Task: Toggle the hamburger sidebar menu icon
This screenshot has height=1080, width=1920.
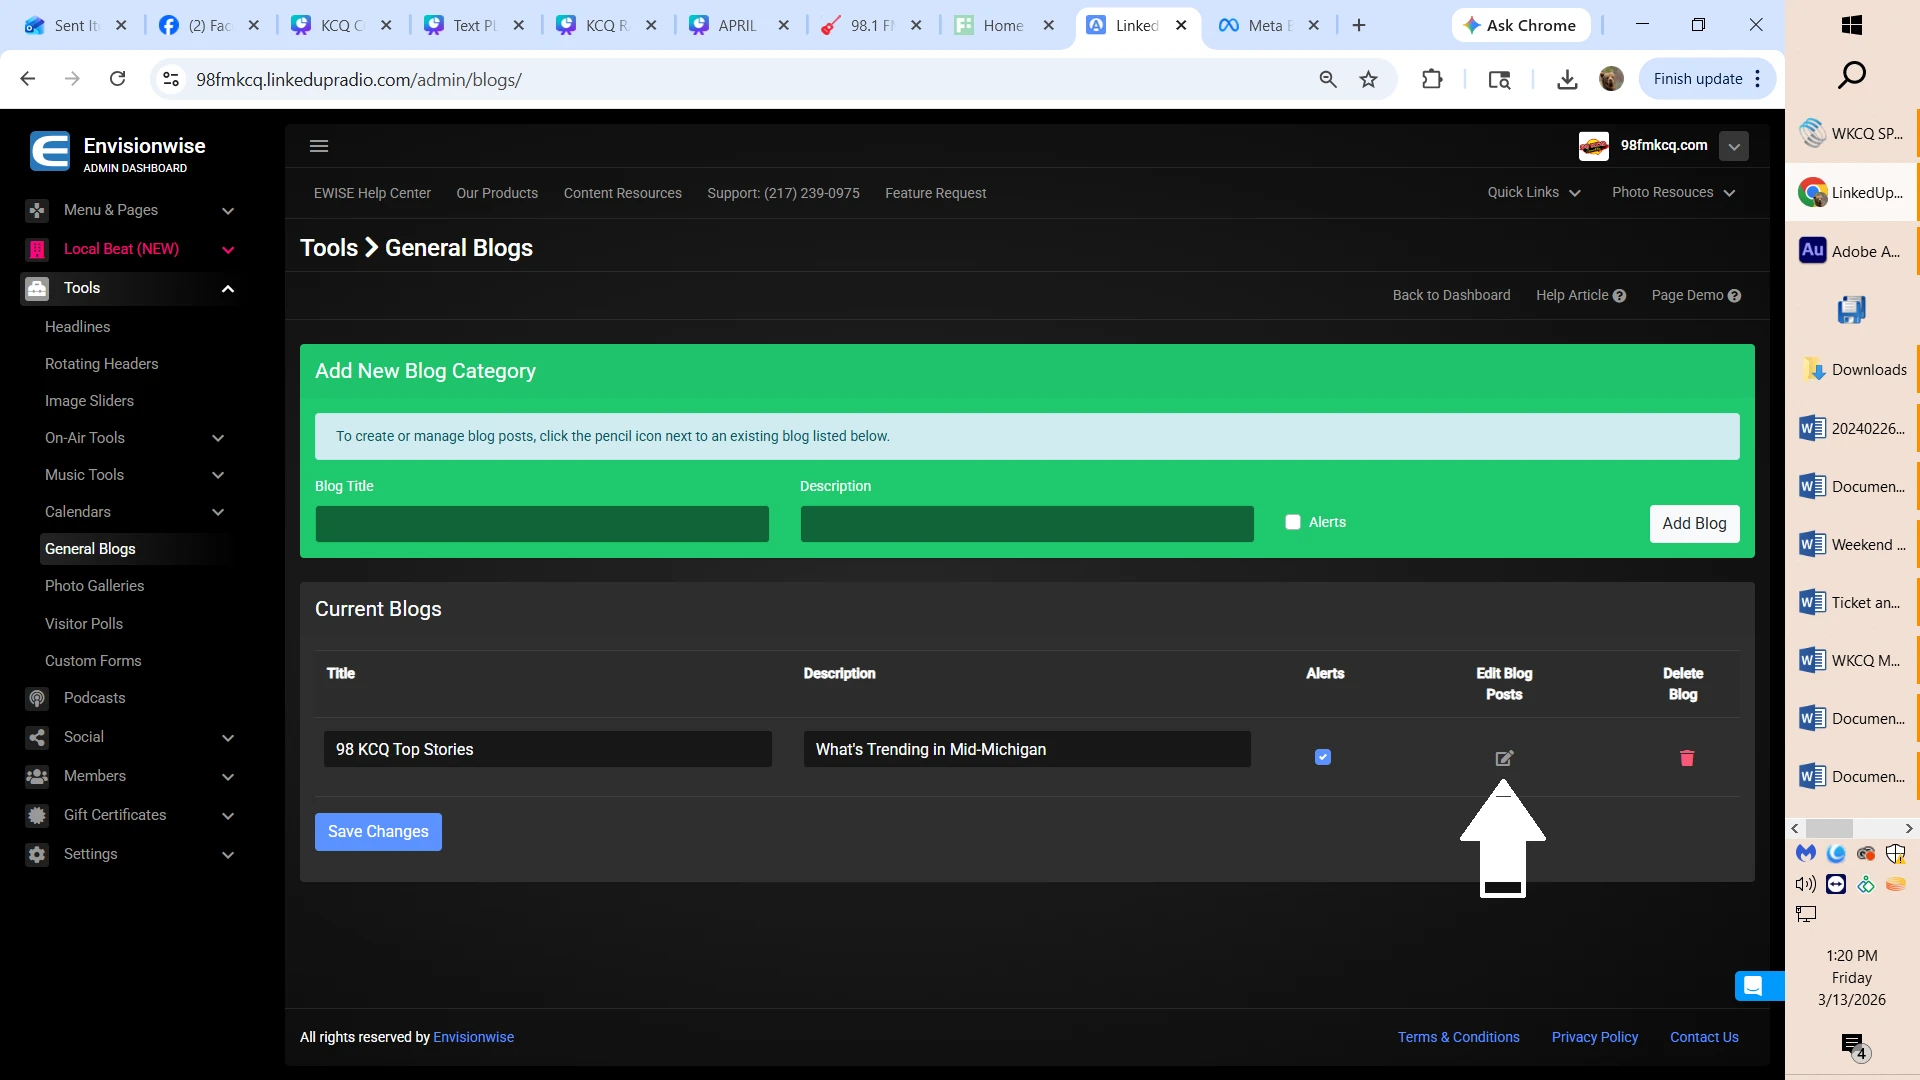Action: tap(319, 146)
